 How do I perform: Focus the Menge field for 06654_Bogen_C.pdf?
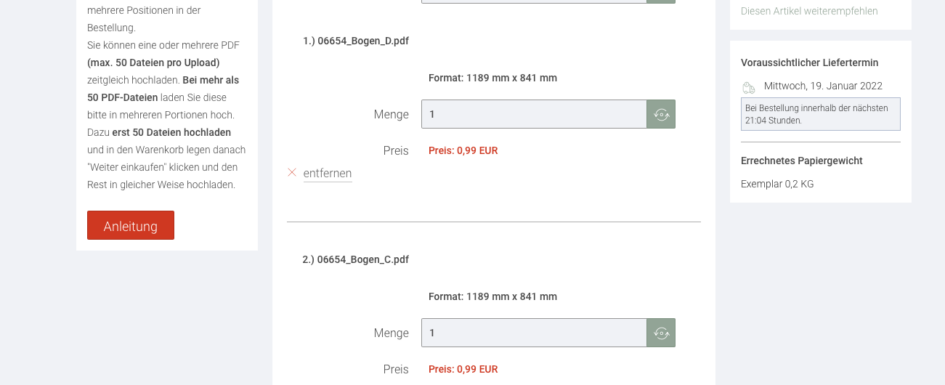[x=534, y=333]
